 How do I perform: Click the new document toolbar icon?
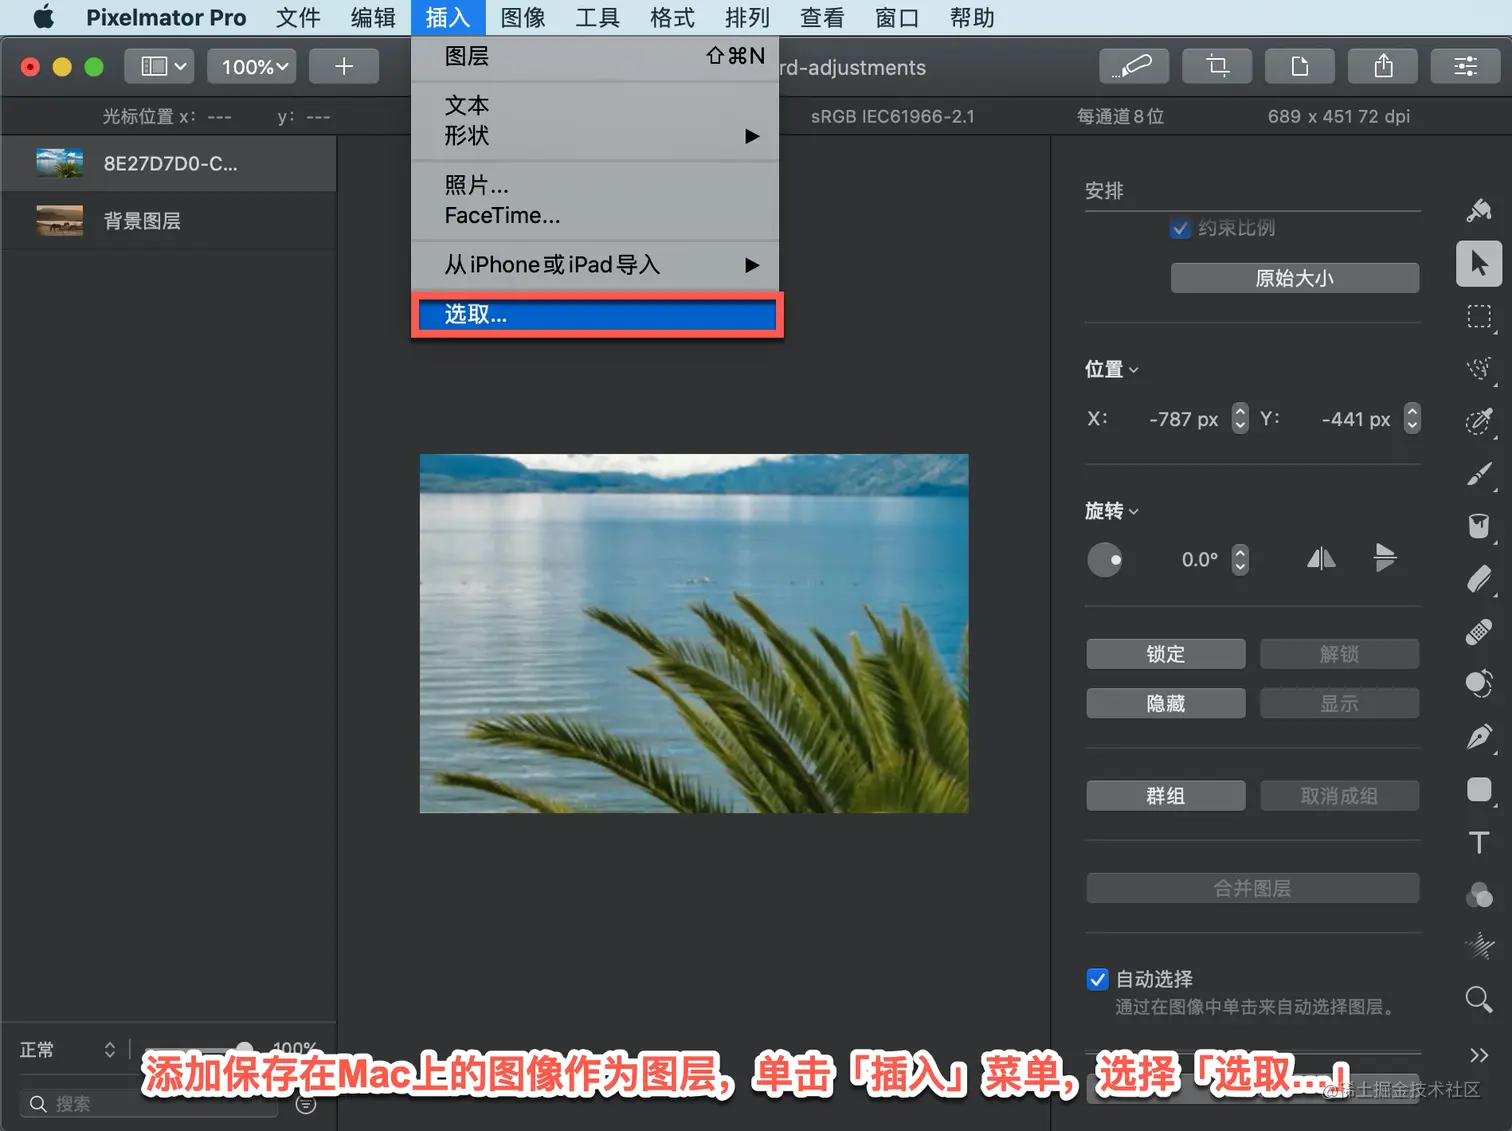point(1299,66)
